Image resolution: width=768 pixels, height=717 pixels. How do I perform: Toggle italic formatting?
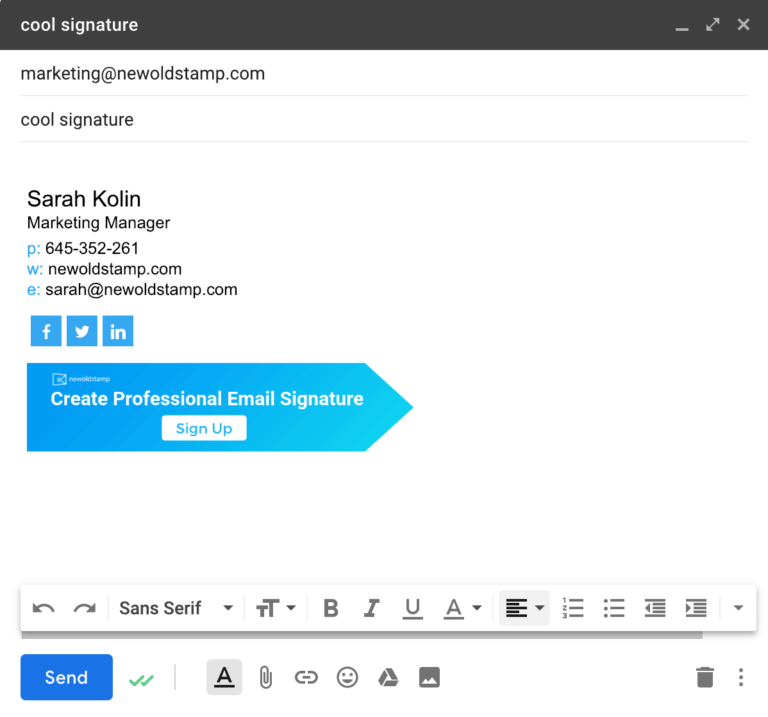372,608
